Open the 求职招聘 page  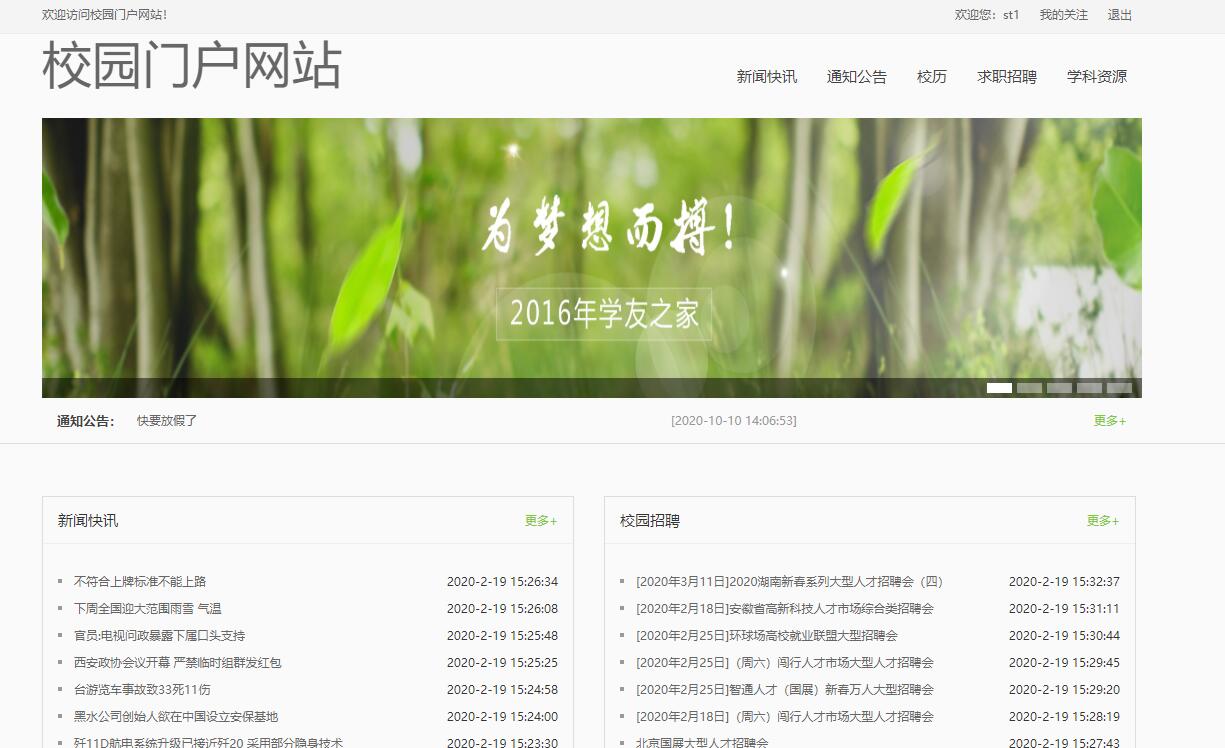tap(1005, 77)
